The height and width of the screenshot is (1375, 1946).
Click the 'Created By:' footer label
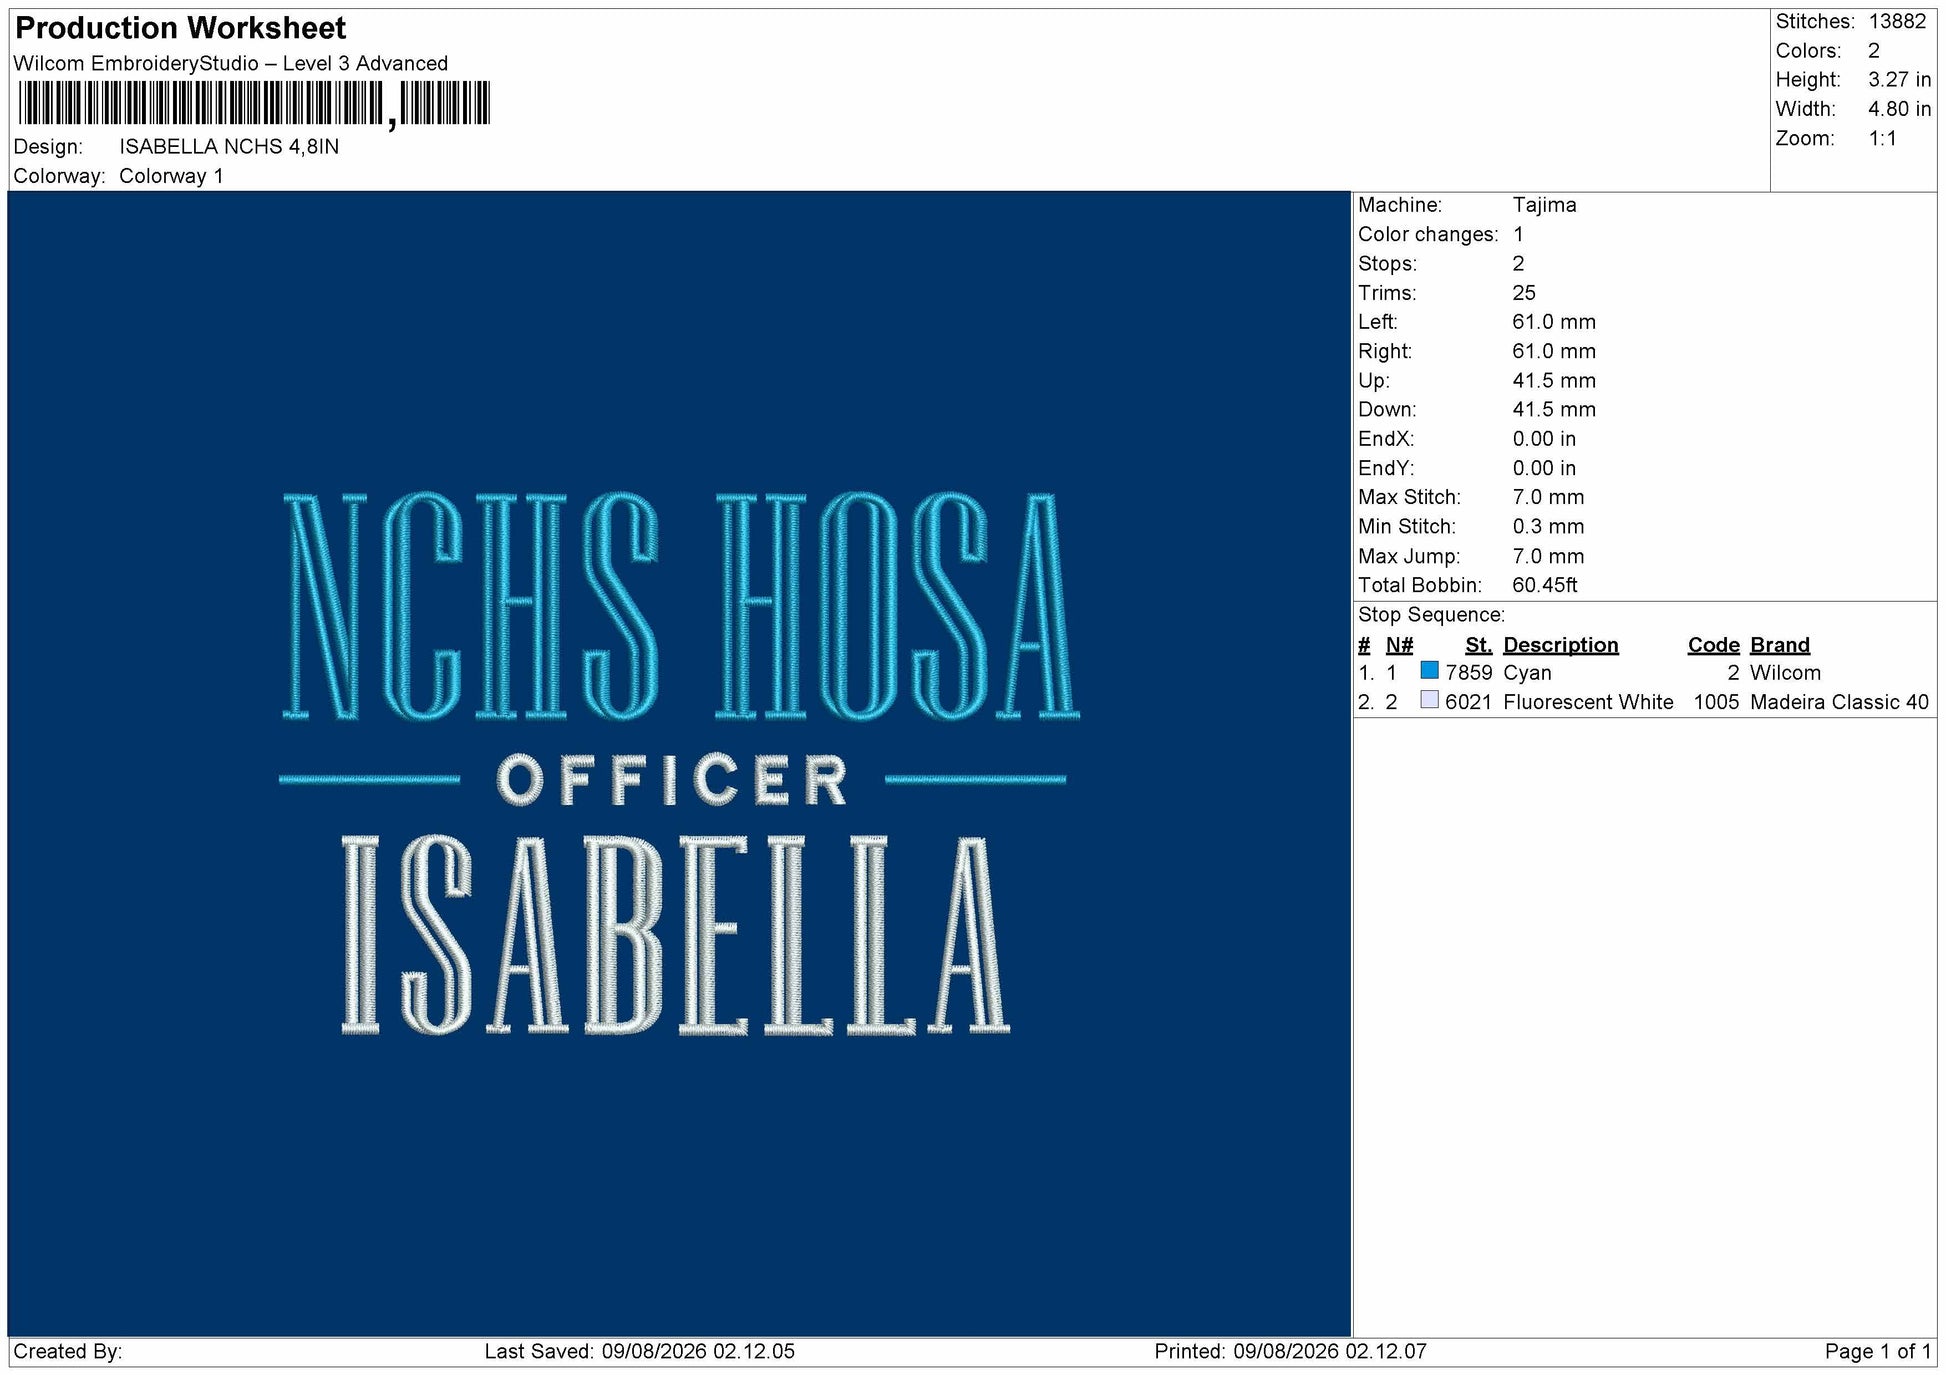tap(67, 1351)
